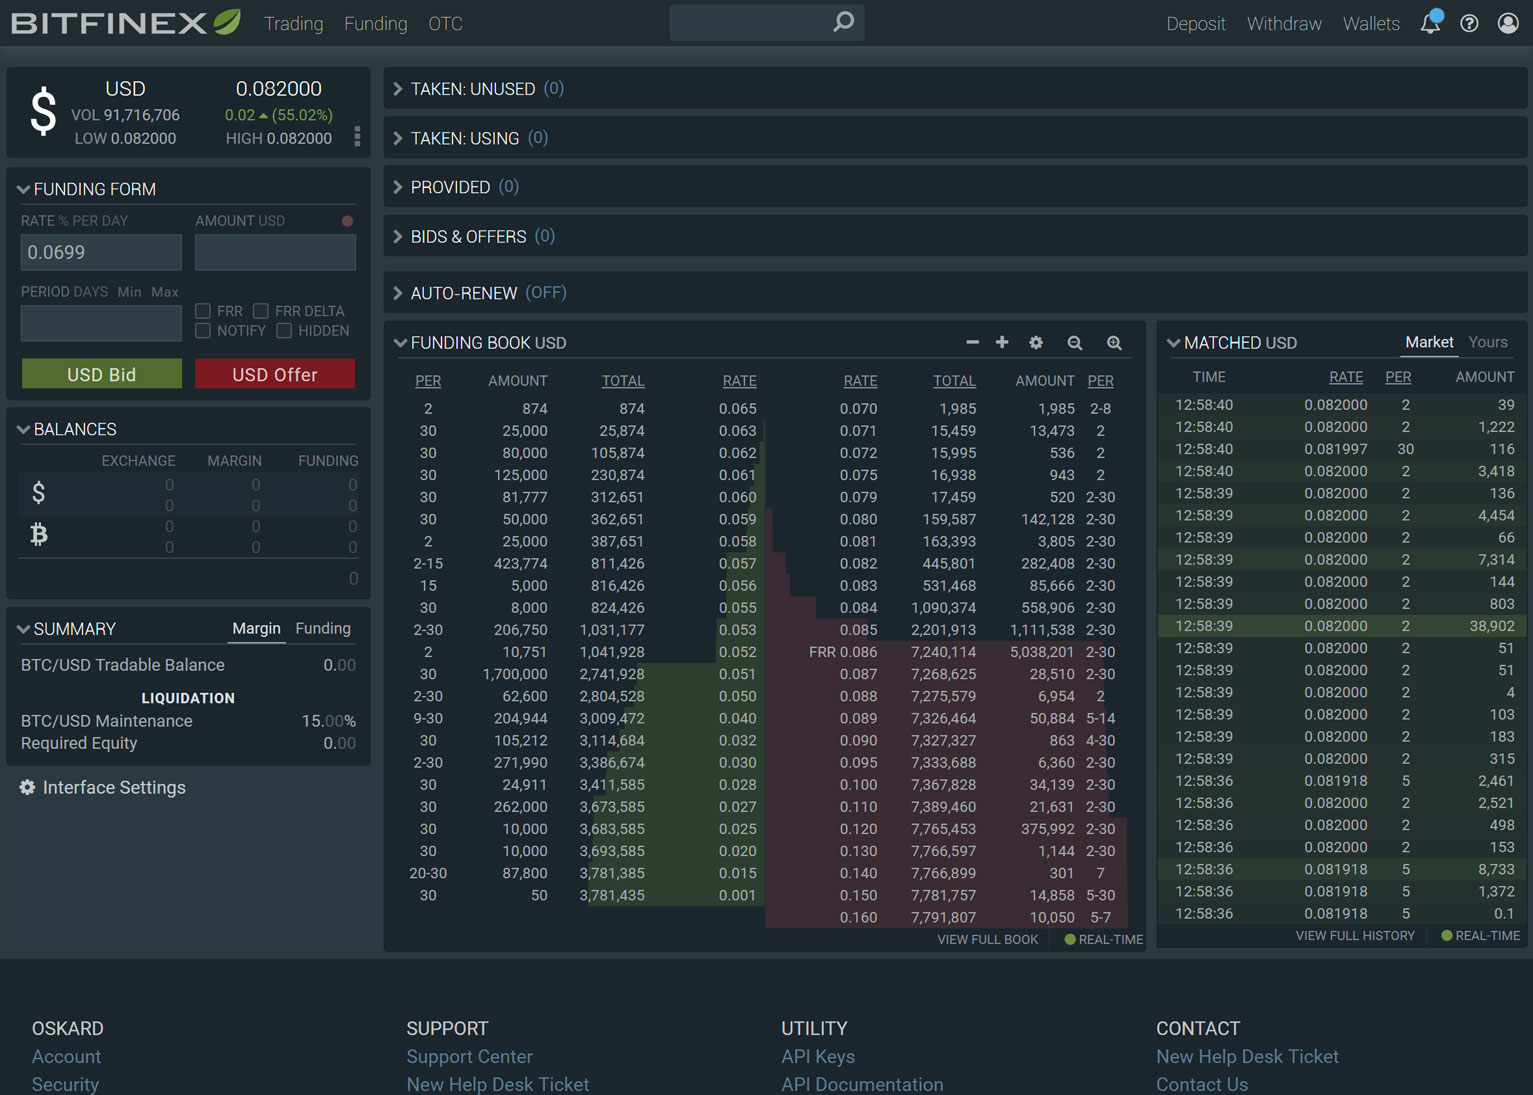This screenshot has width=1533, height=1095.
Task: Click the Amount USD input field
Action: tap(275, 252)
